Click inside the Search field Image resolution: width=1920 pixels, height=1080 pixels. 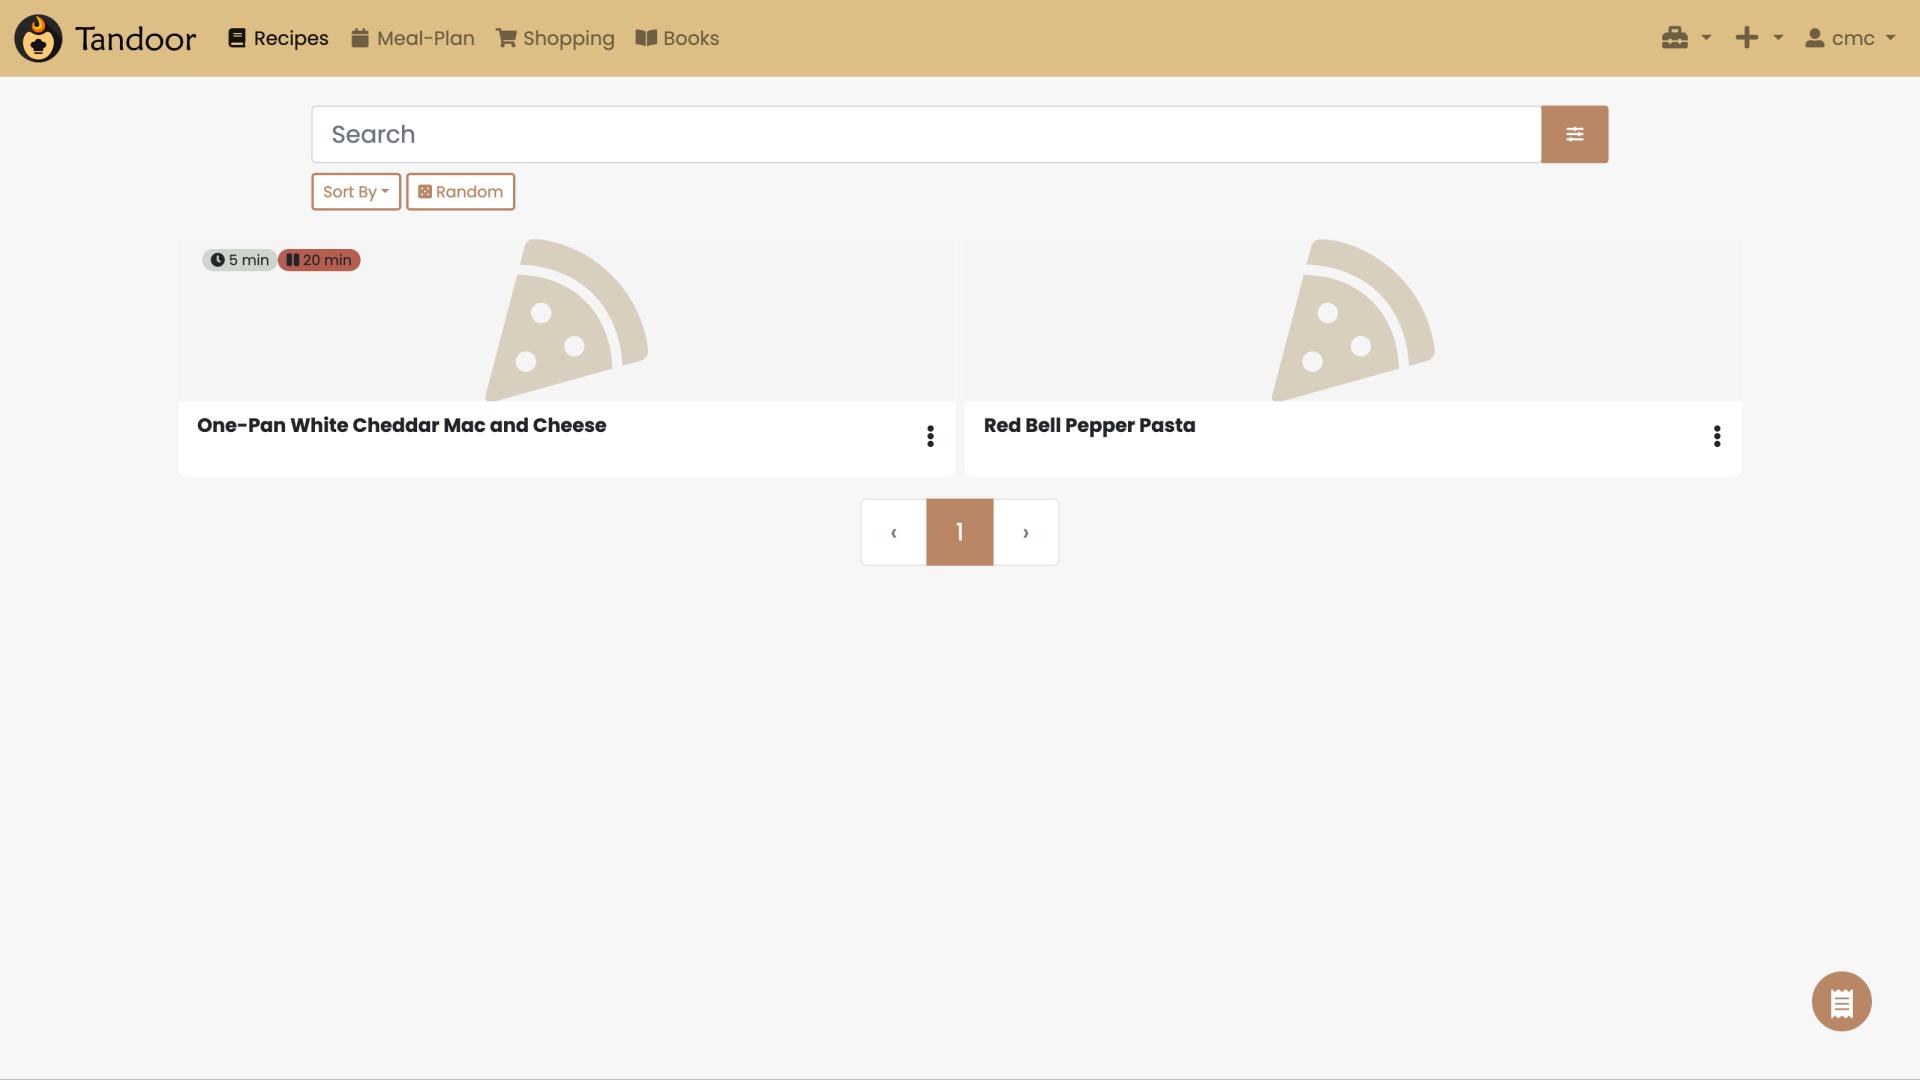click(900, 133)
